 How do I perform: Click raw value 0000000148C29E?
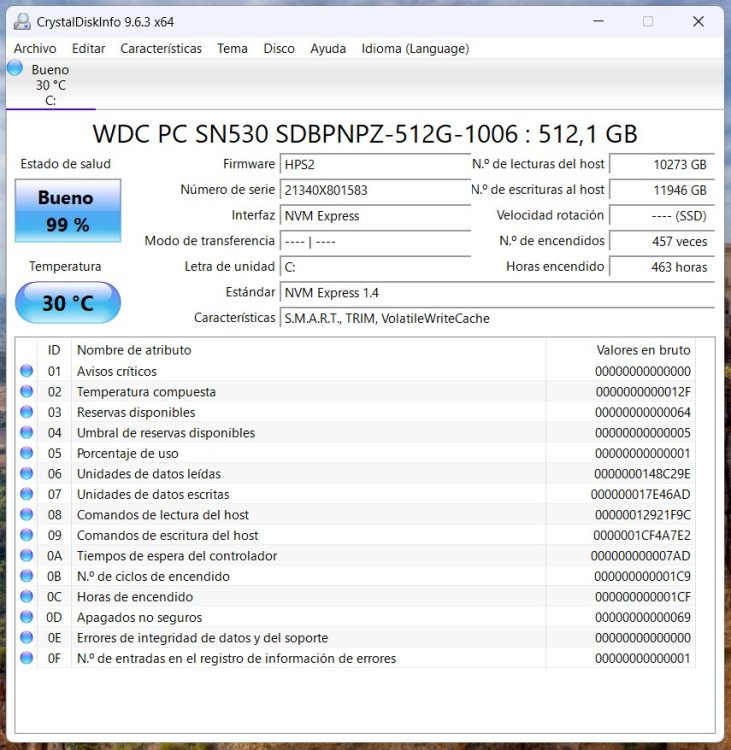tap(642, 474)
